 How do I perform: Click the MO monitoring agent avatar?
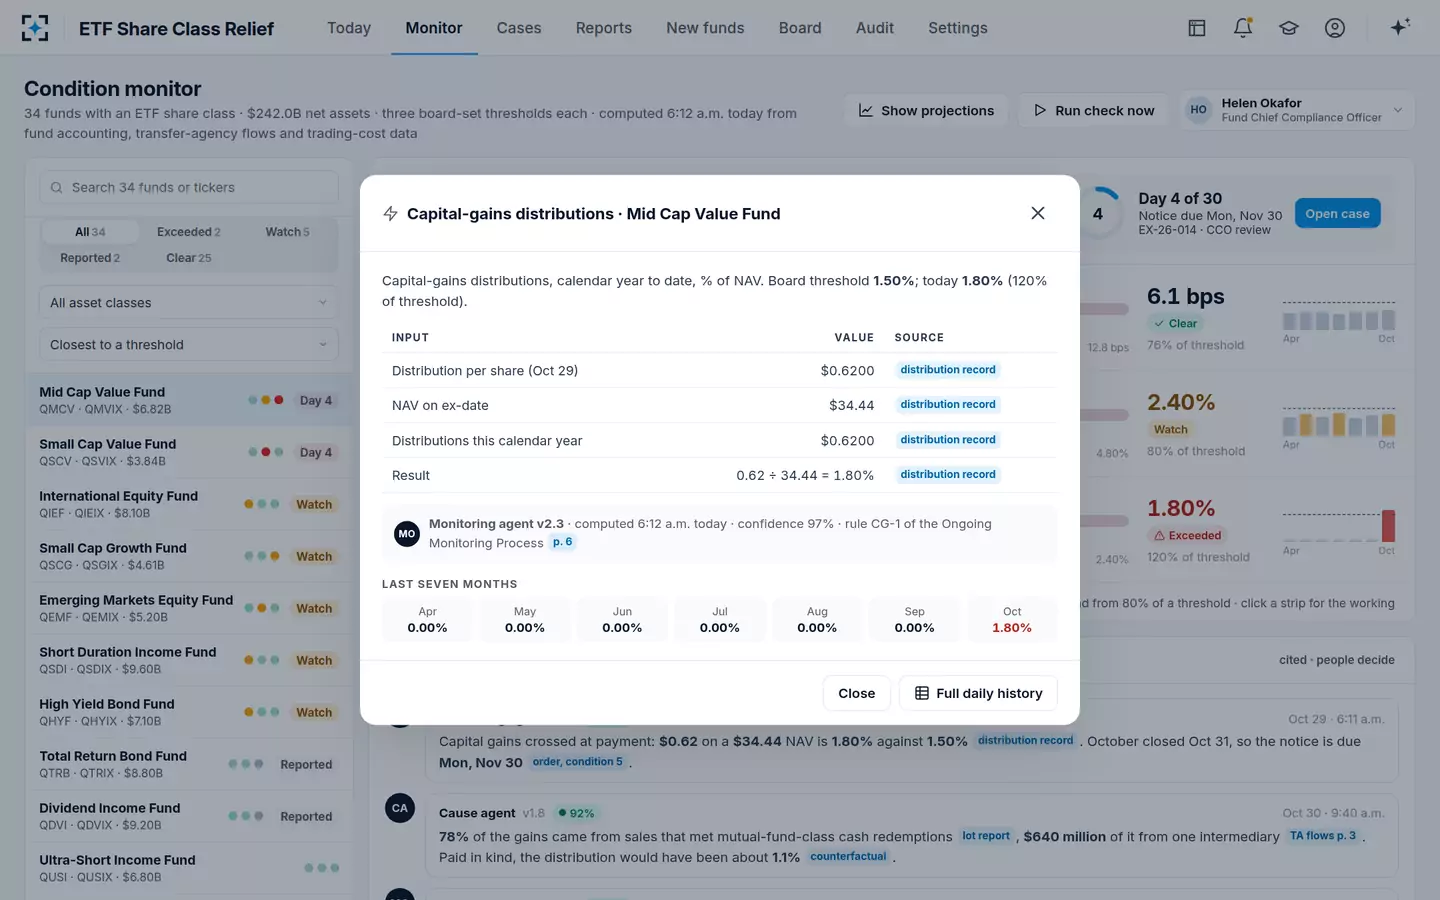[407, 534]
